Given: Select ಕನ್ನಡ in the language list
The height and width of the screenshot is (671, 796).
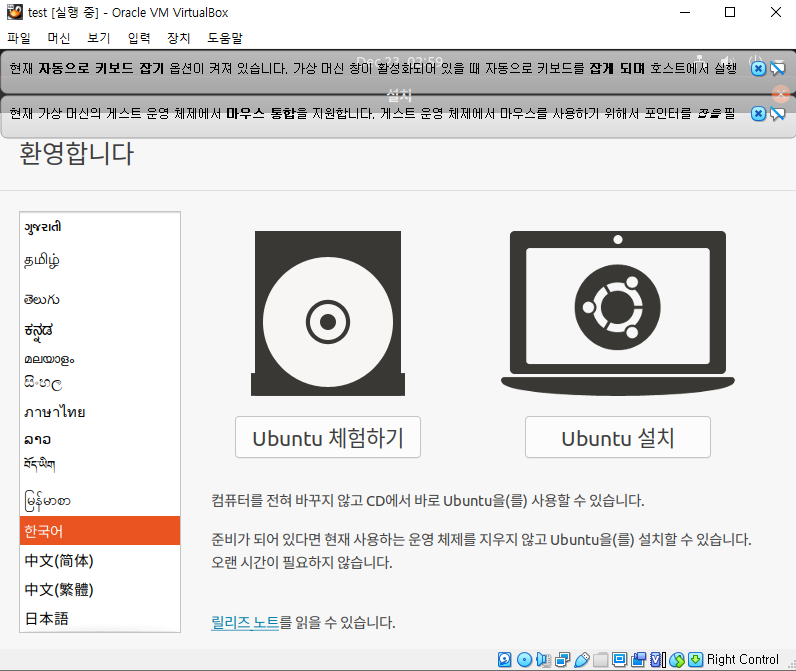Looking at the screenshot, I should 100,330.
